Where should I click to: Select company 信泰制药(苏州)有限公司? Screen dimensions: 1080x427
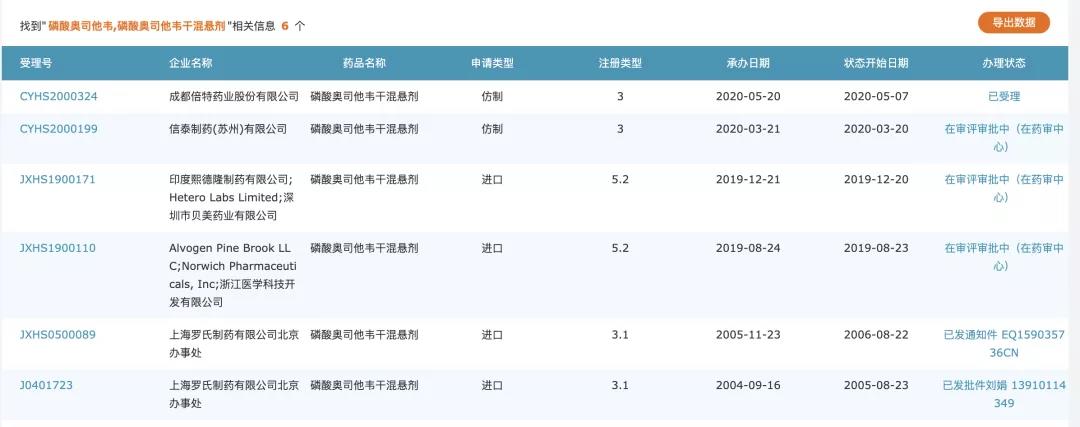(228, 129)
